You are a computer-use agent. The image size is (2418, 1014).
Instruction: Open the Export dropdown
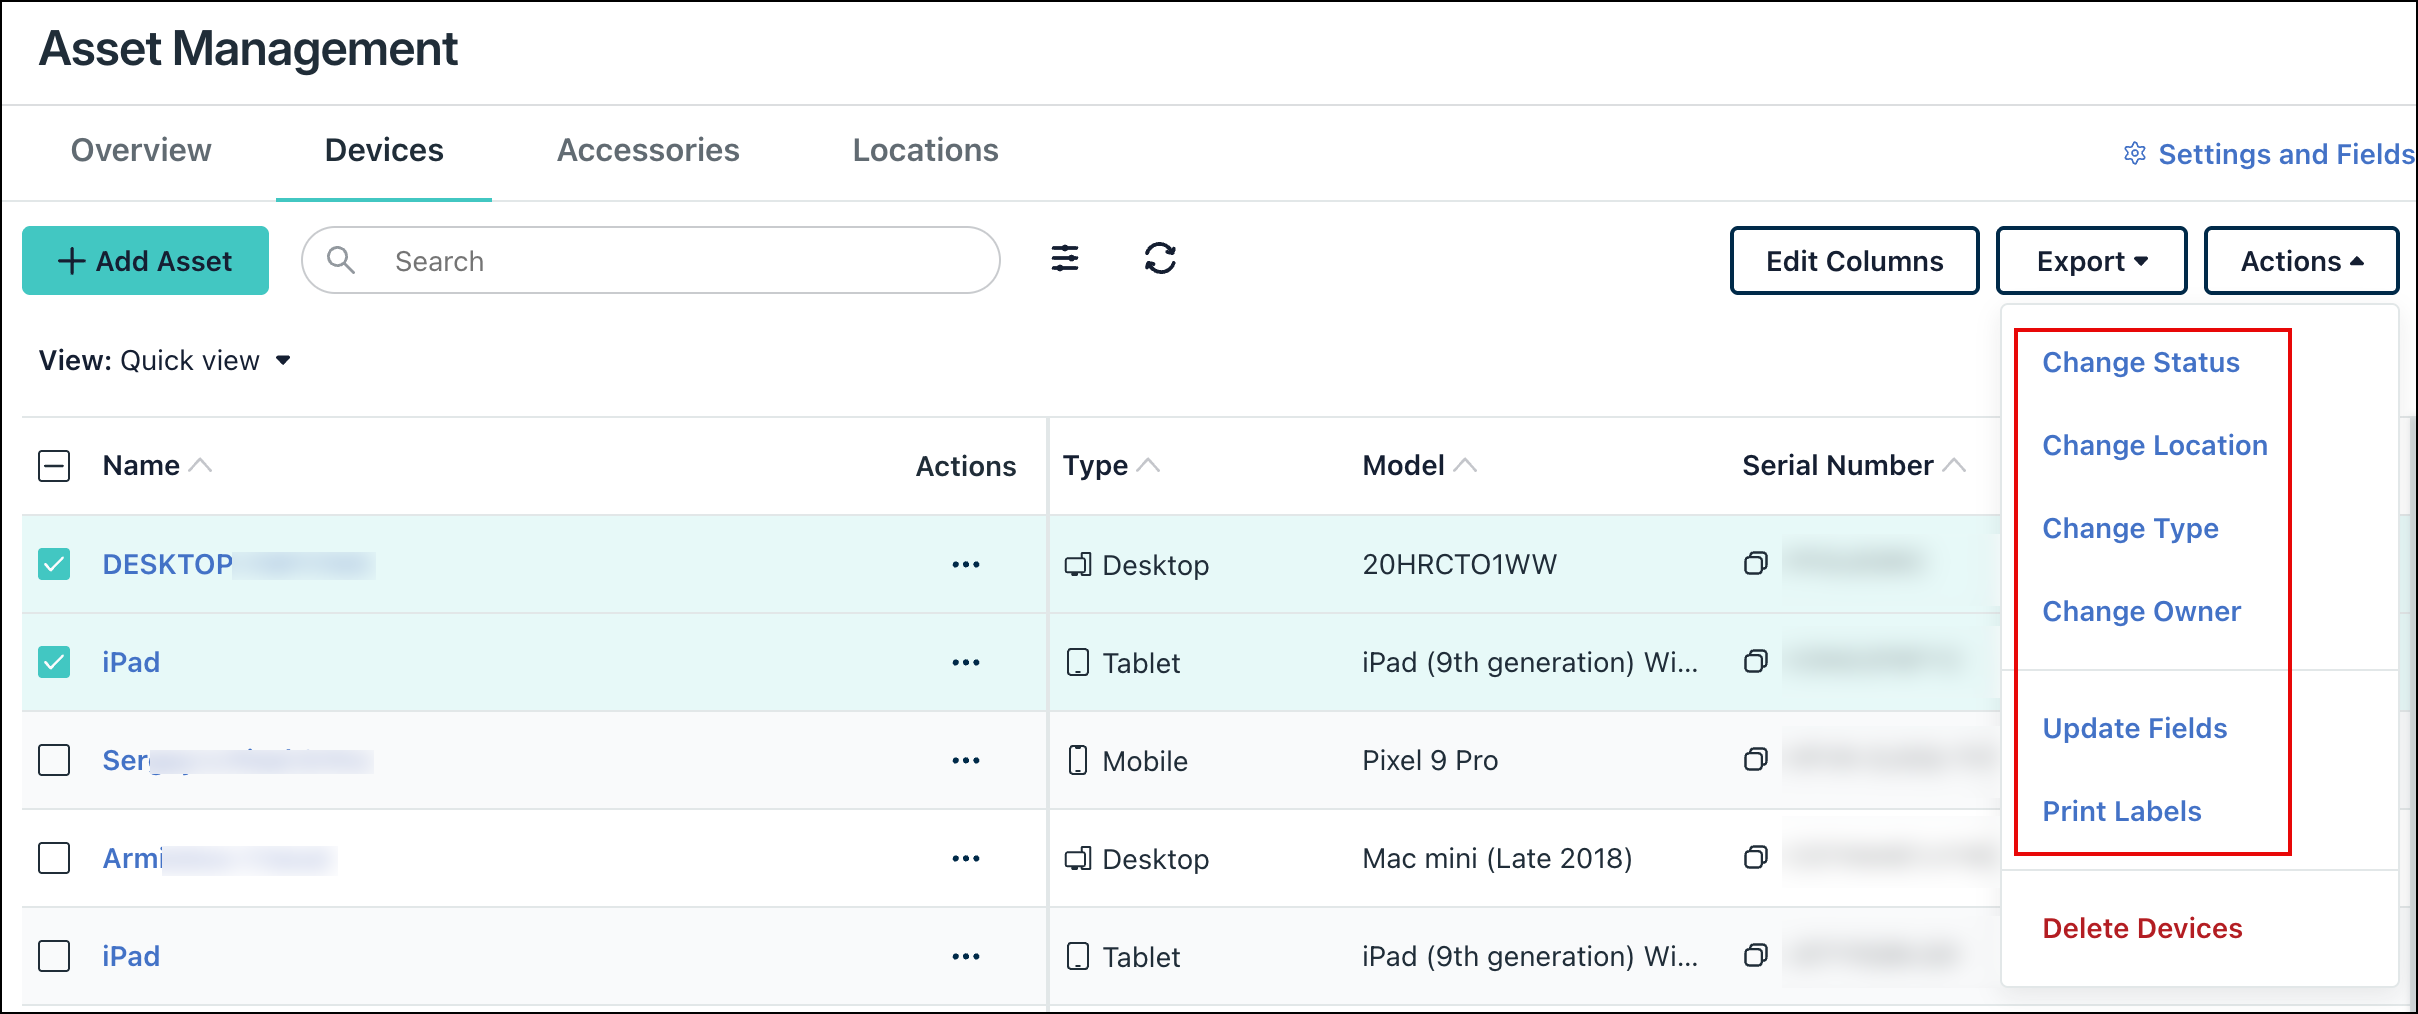pos(2091,260)
